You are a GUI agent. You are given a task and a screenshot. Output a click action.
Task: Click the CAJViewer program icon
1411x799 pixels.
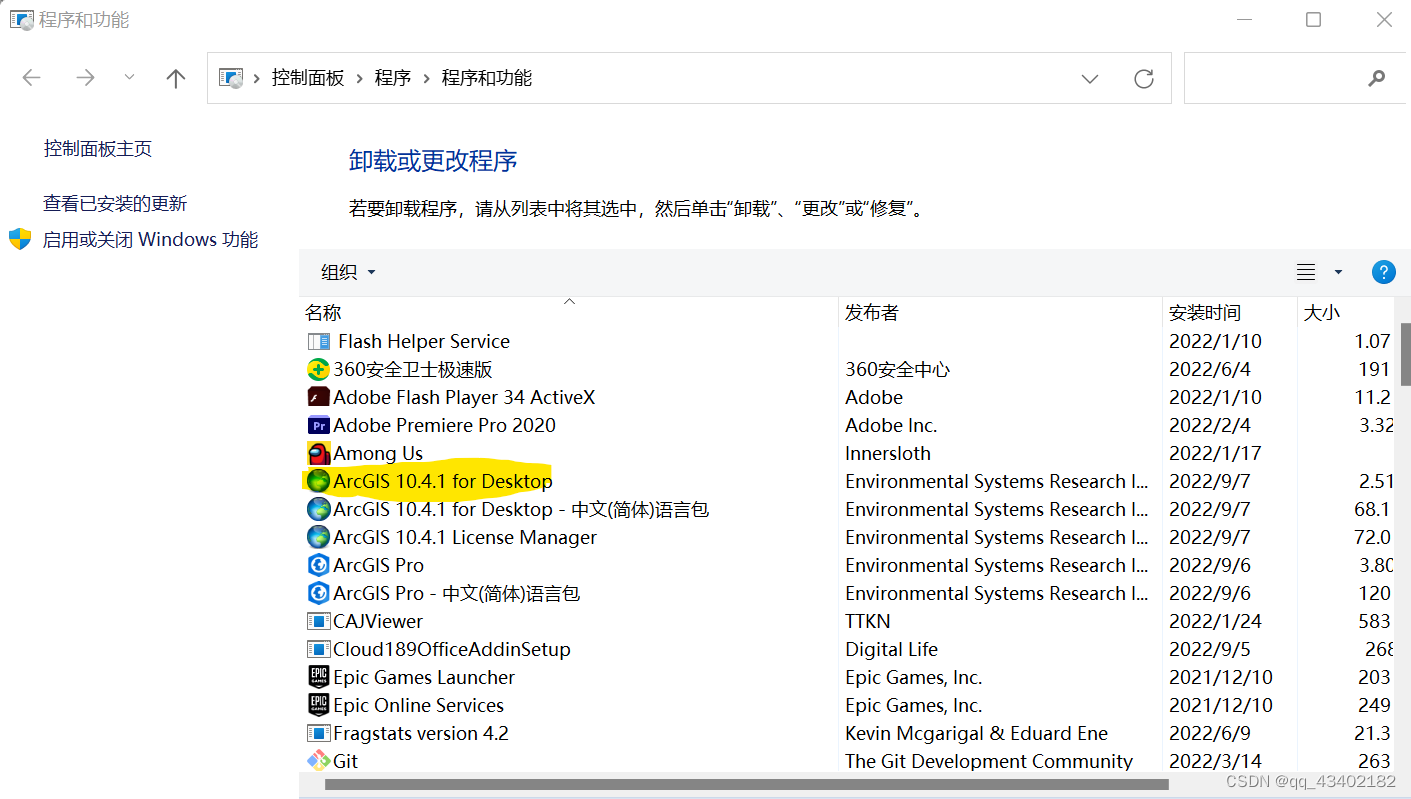click(318, 621)
